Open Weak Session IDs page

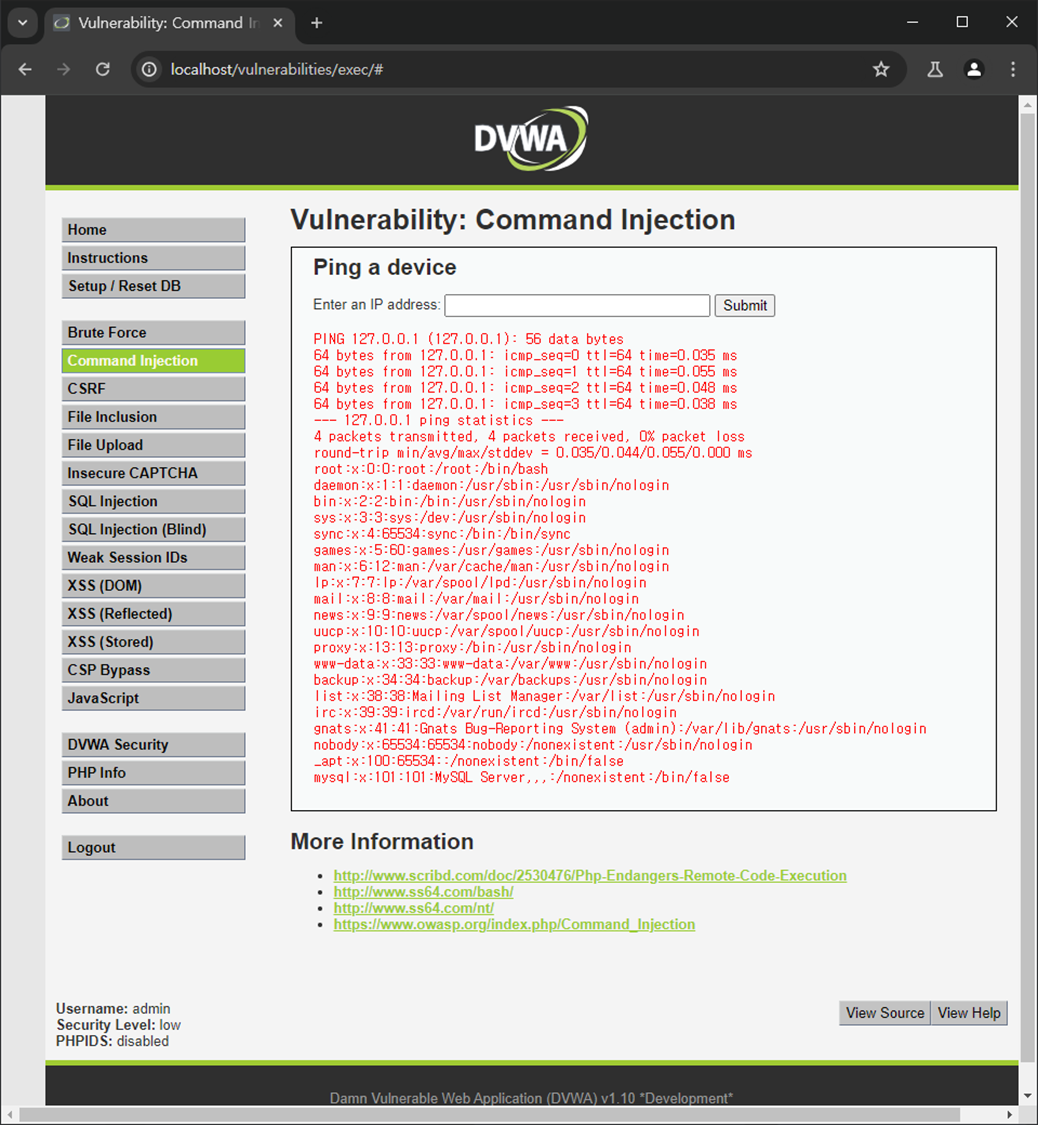click(x=154, y=557)
